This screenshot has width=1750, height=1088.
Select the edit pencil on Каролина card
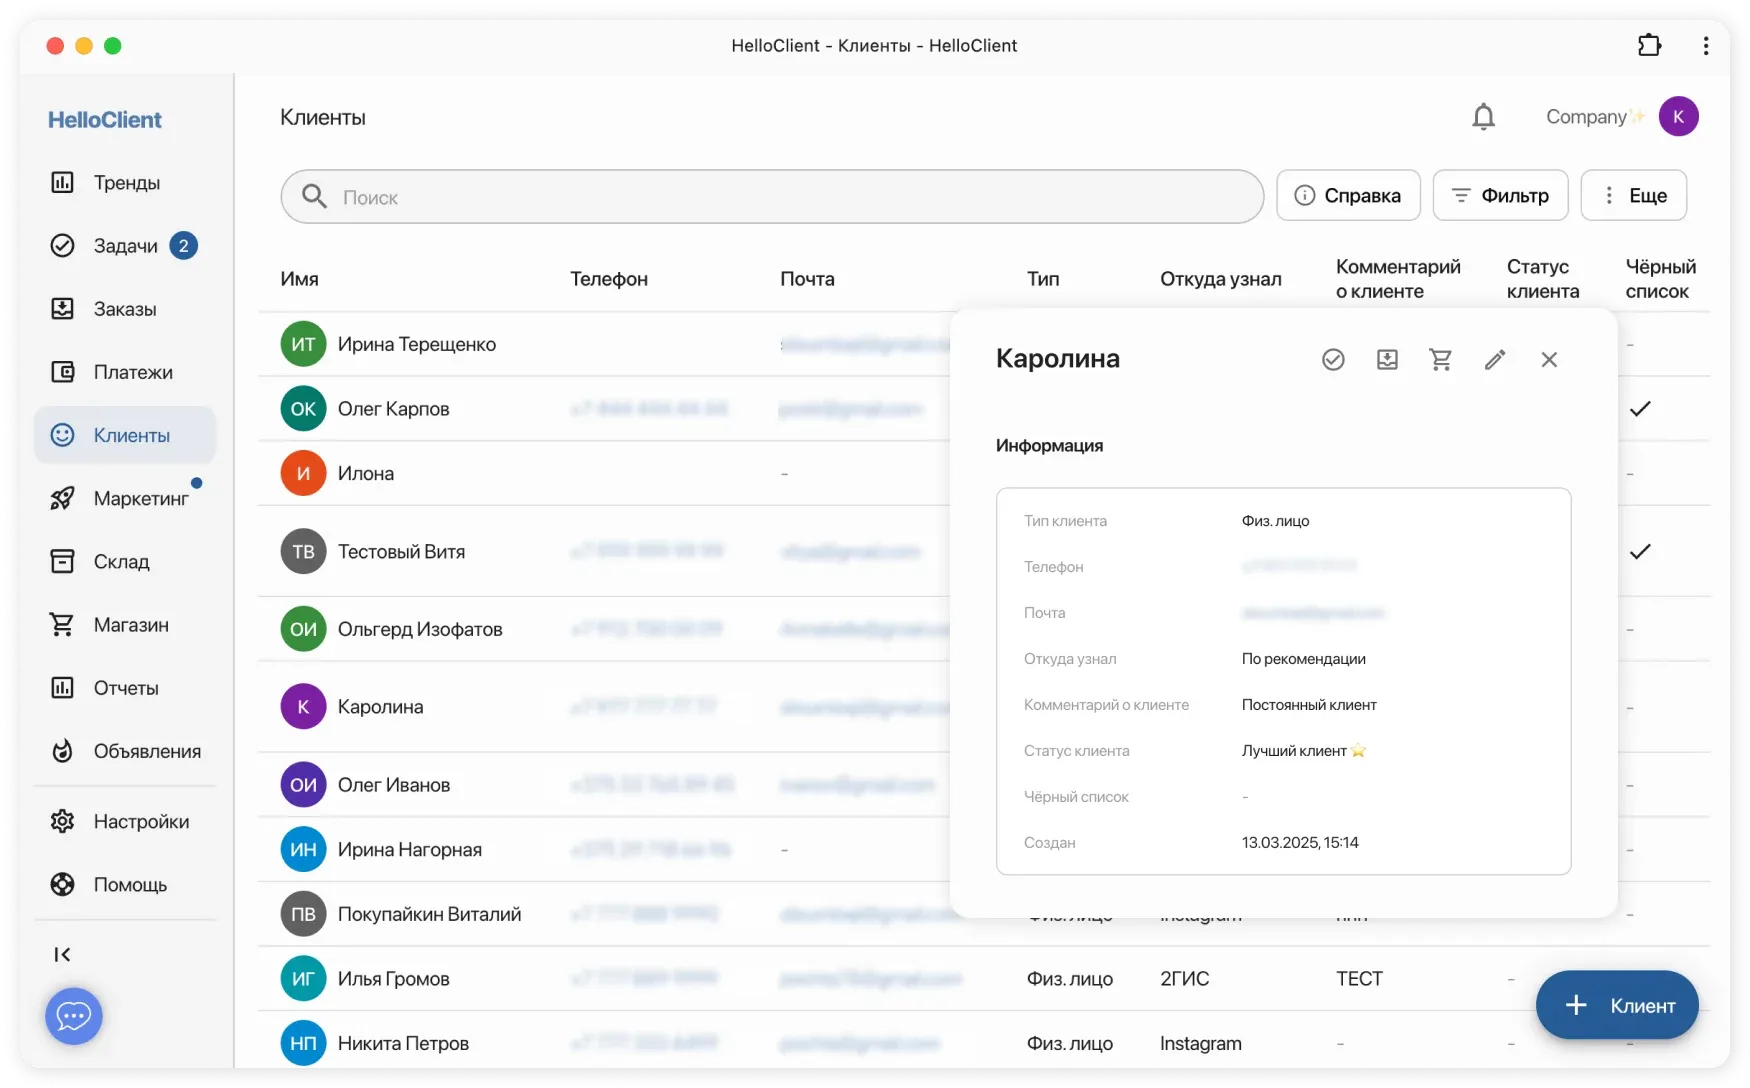pyautogui.click(x=1495, y=359)
